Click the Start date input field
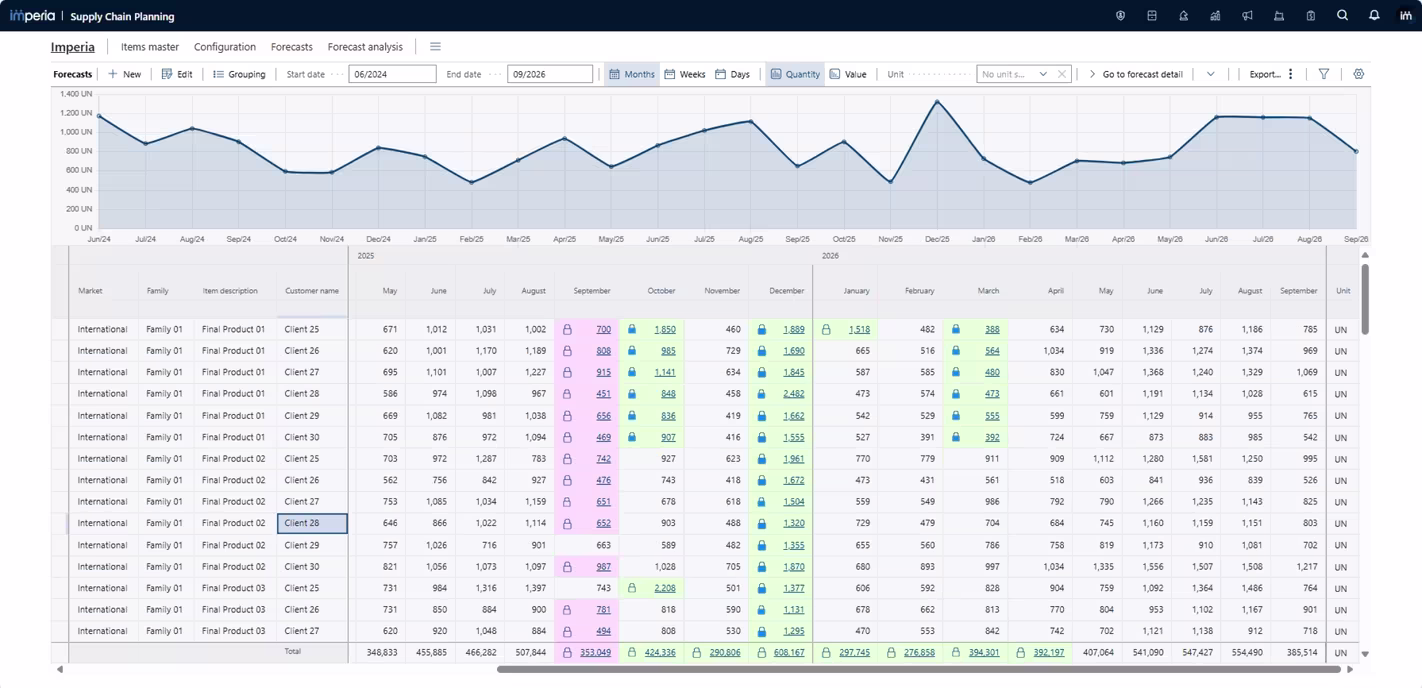Viewport: 1422px width, 688px height. 392,74
